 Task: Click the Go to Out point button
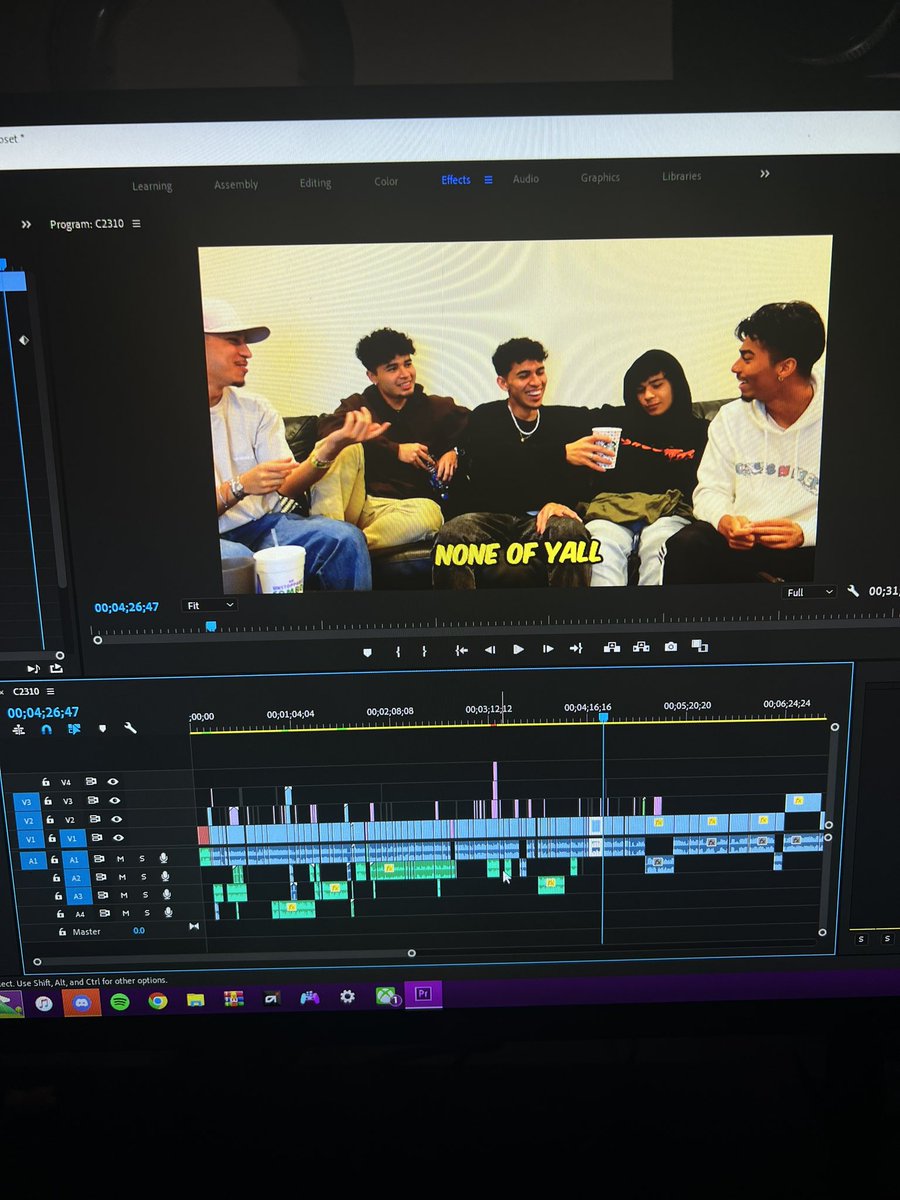[576, 648]
